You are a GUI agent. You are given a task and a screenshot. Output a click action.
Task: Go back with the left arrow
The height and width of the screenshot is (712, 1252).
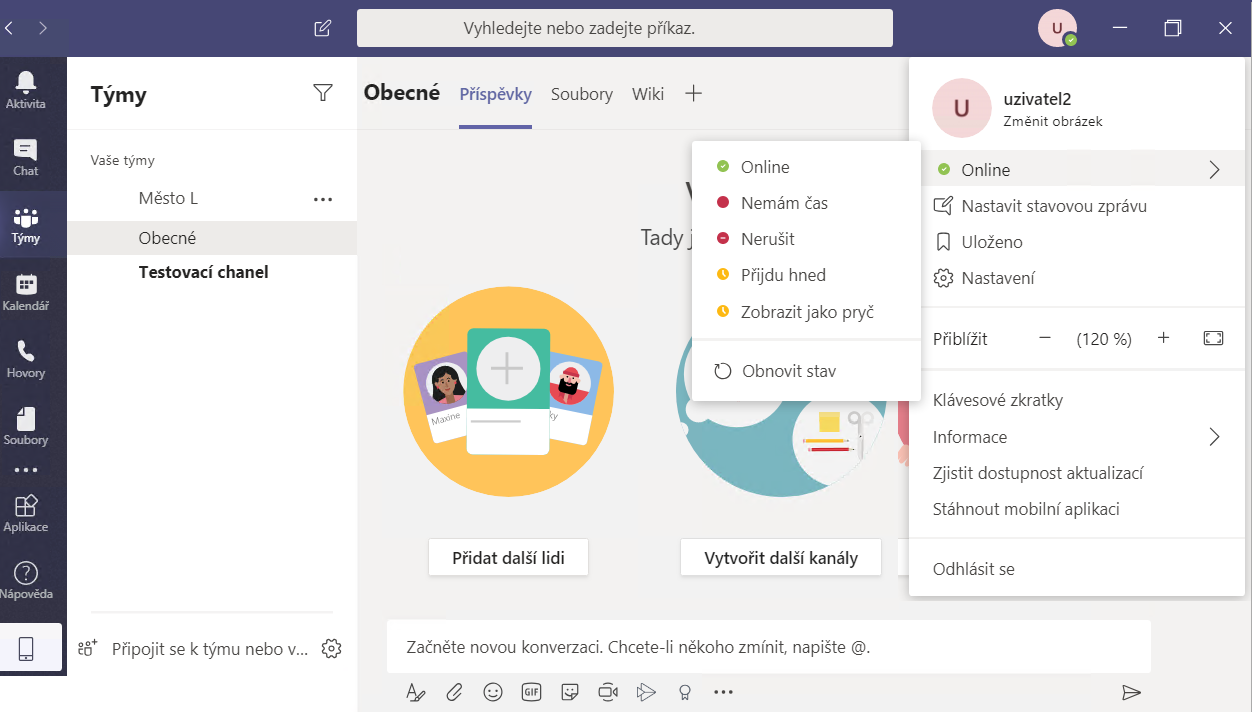coord(8,28)
